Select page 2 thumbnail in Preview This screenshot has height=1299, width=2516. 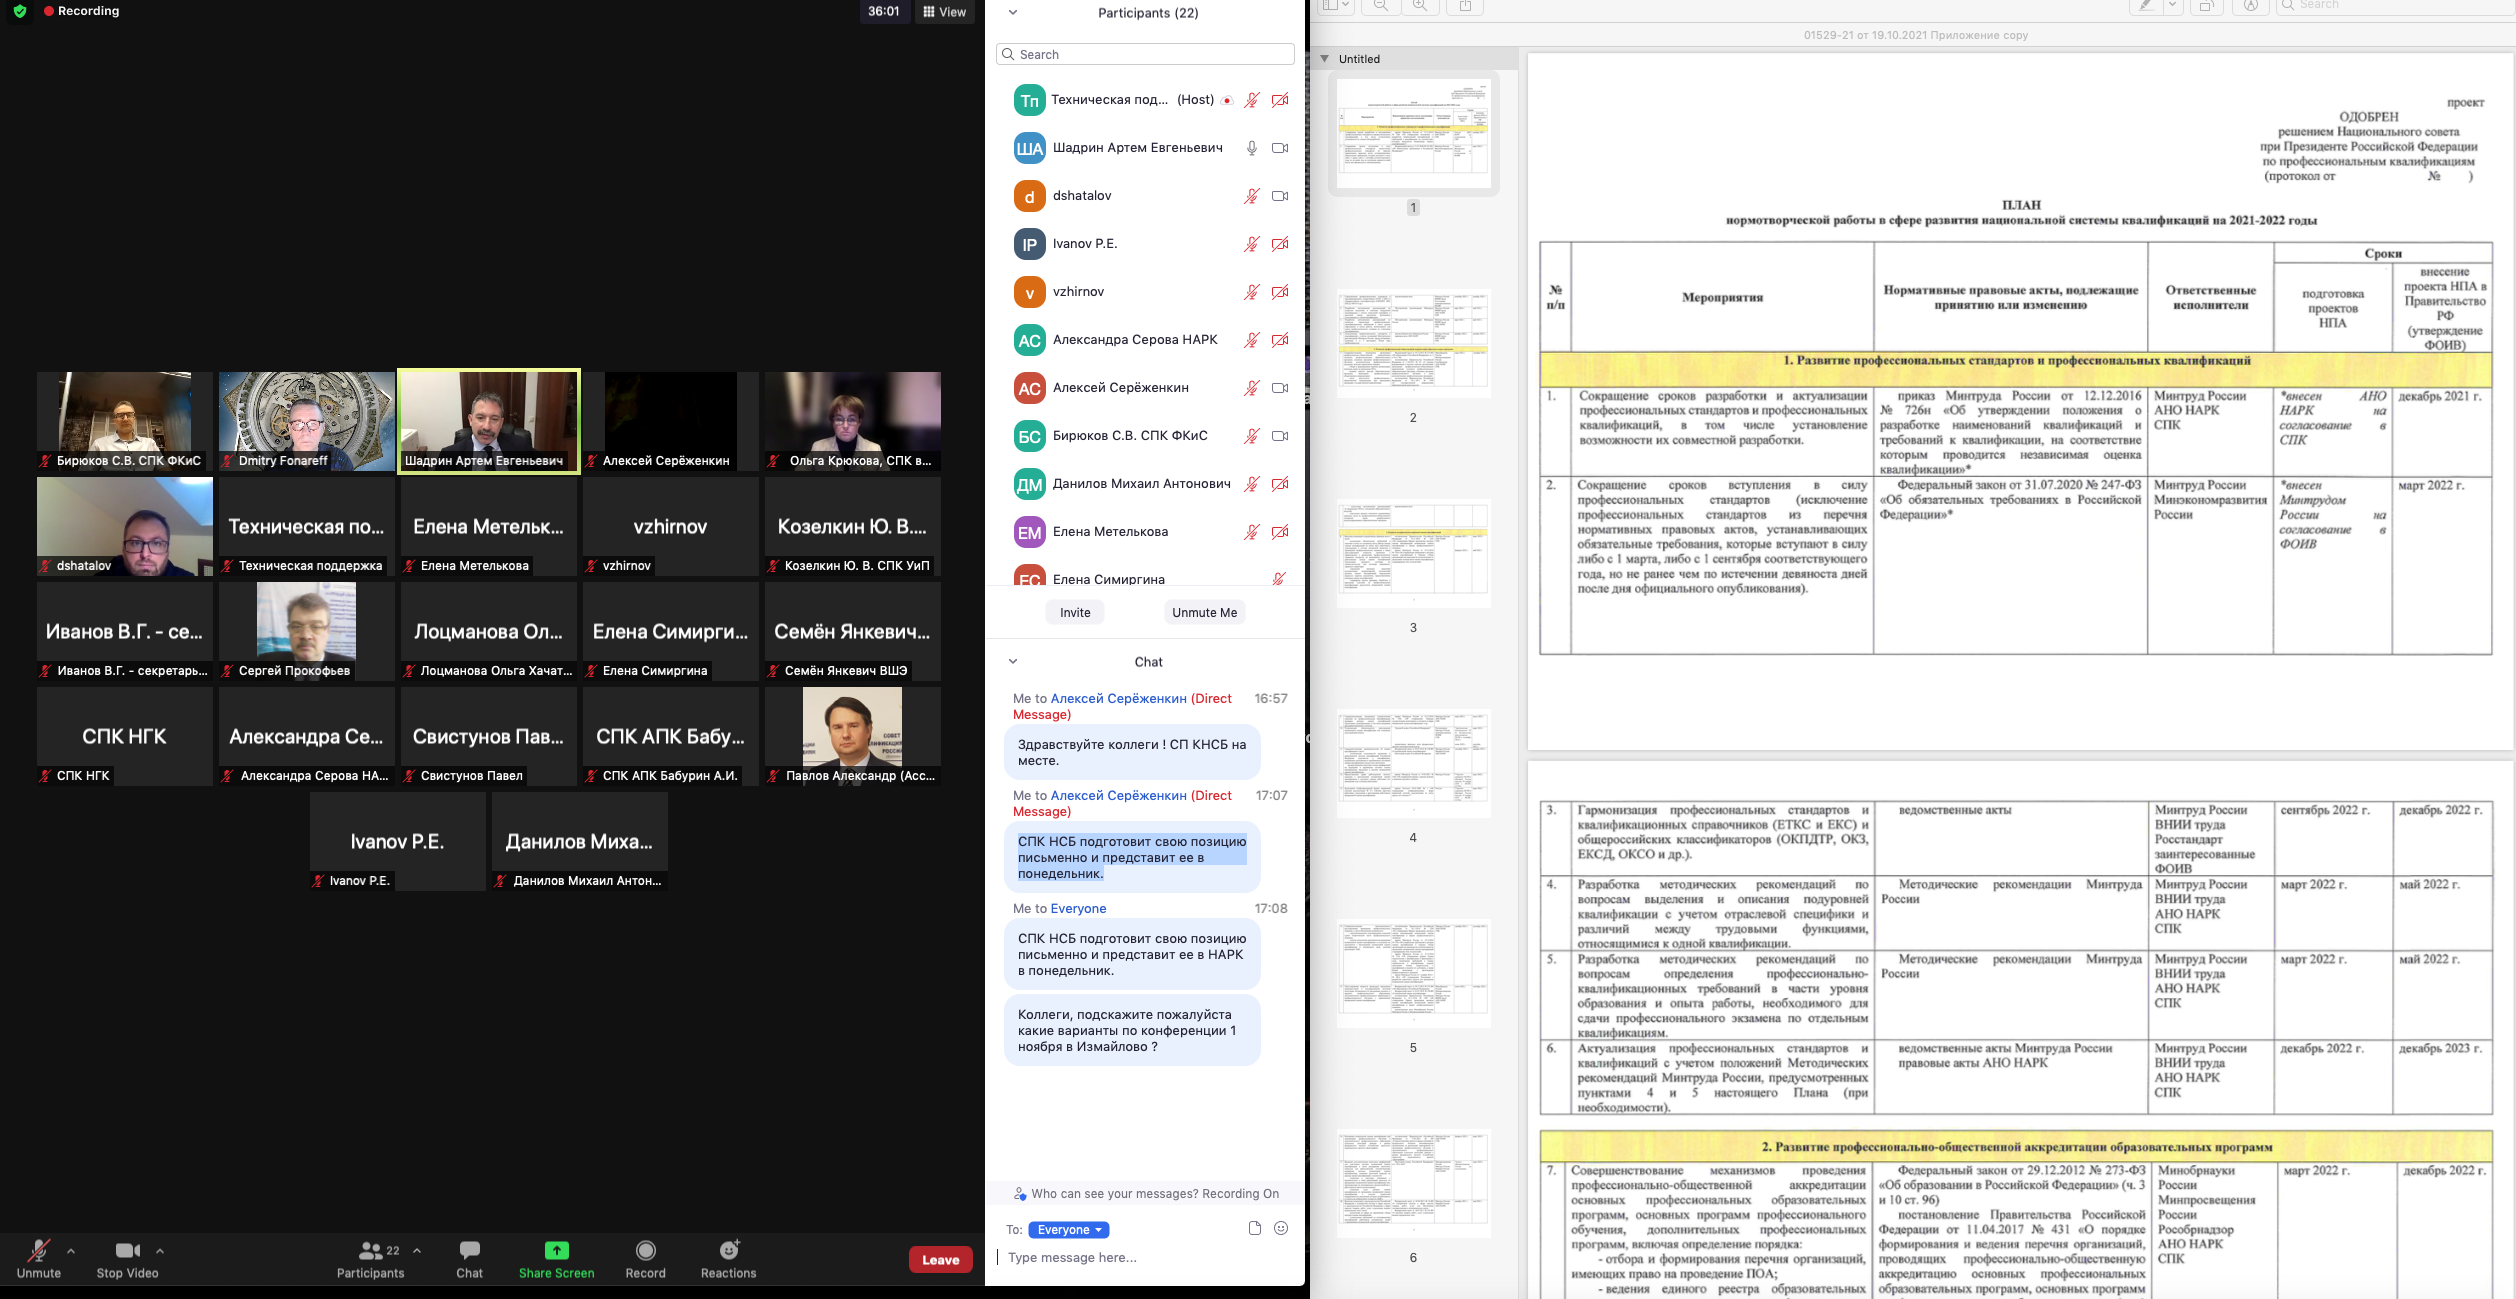1413,343
